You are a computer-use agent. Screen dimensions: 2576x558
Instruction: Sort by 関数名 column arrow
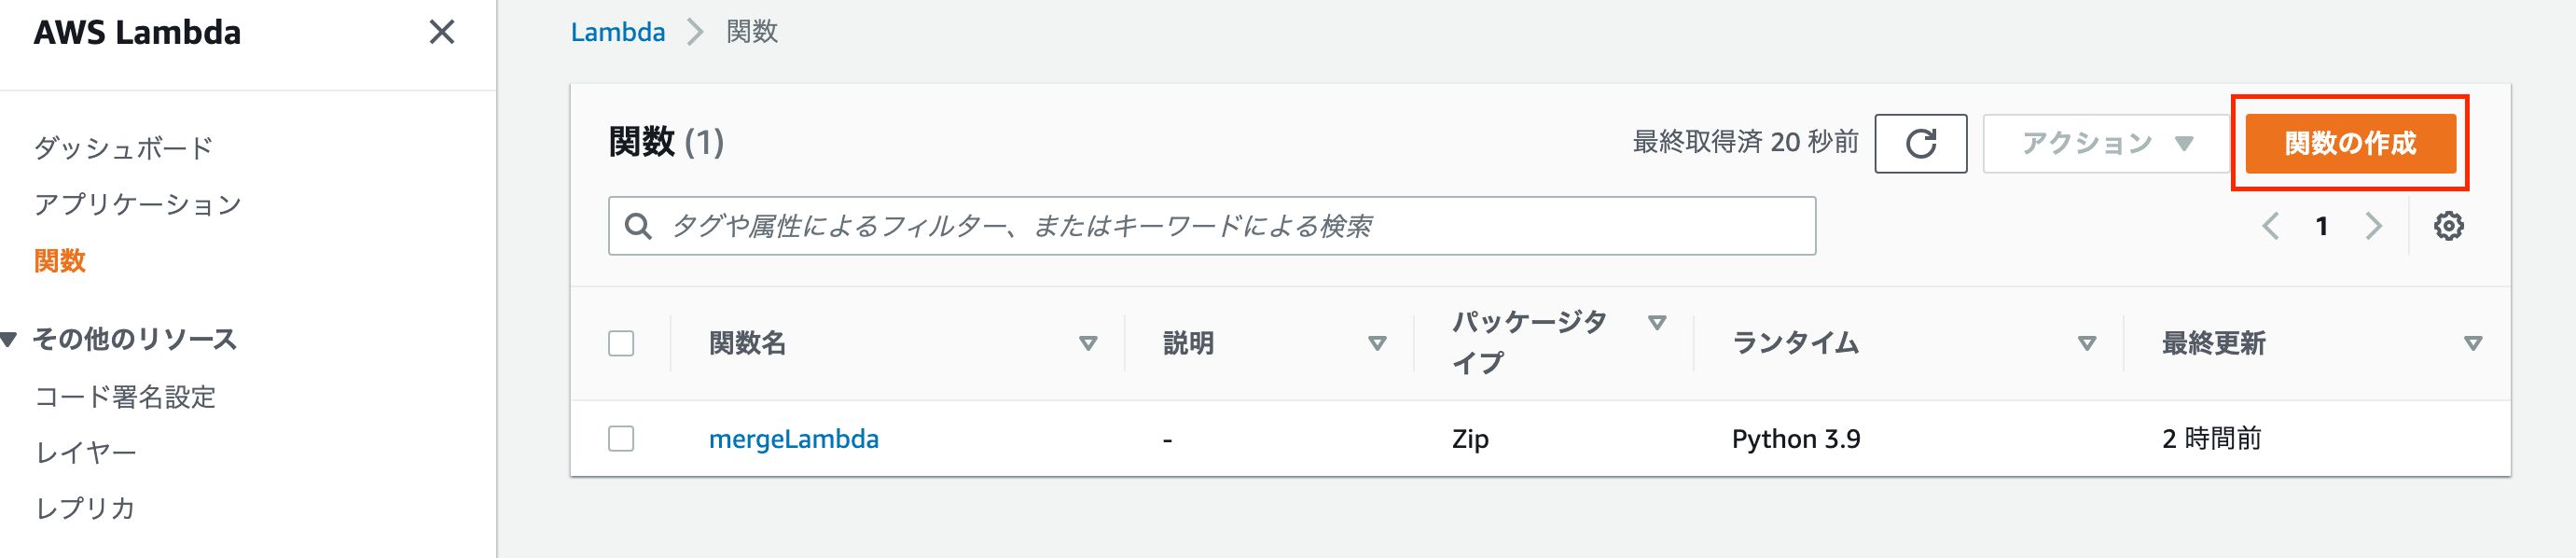(1088, 344)
